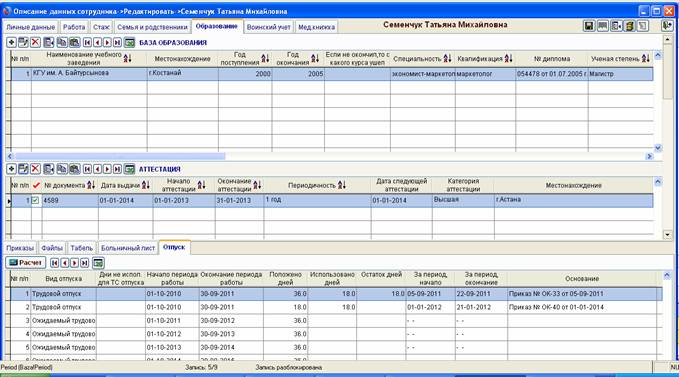679x377 pixels.
Task: Exit the form via door icon at top right
Action: pos(667,26)
